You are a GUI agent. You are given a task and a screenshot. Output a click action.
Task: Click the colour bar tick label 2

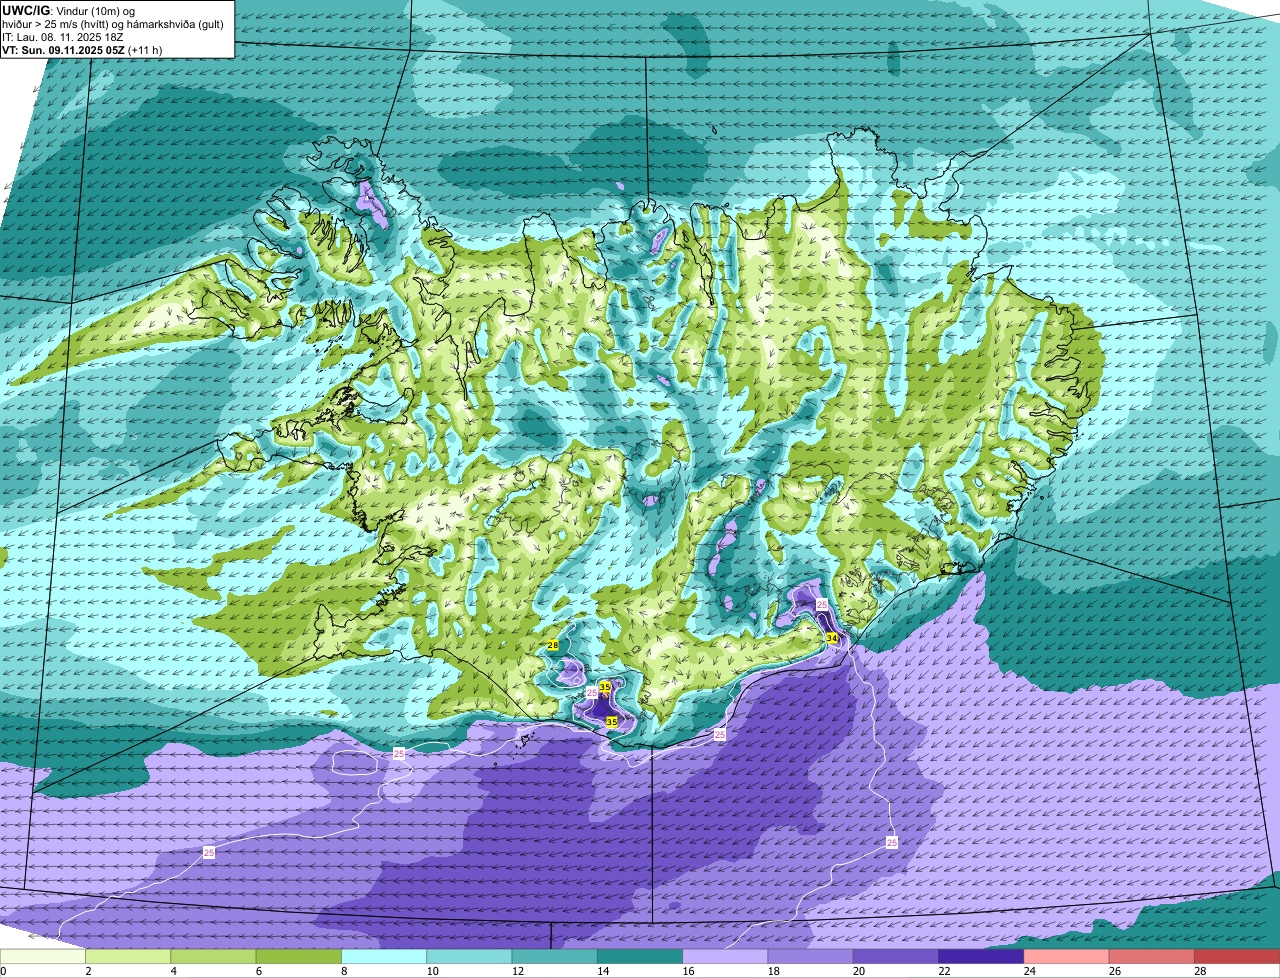point(87,971)
